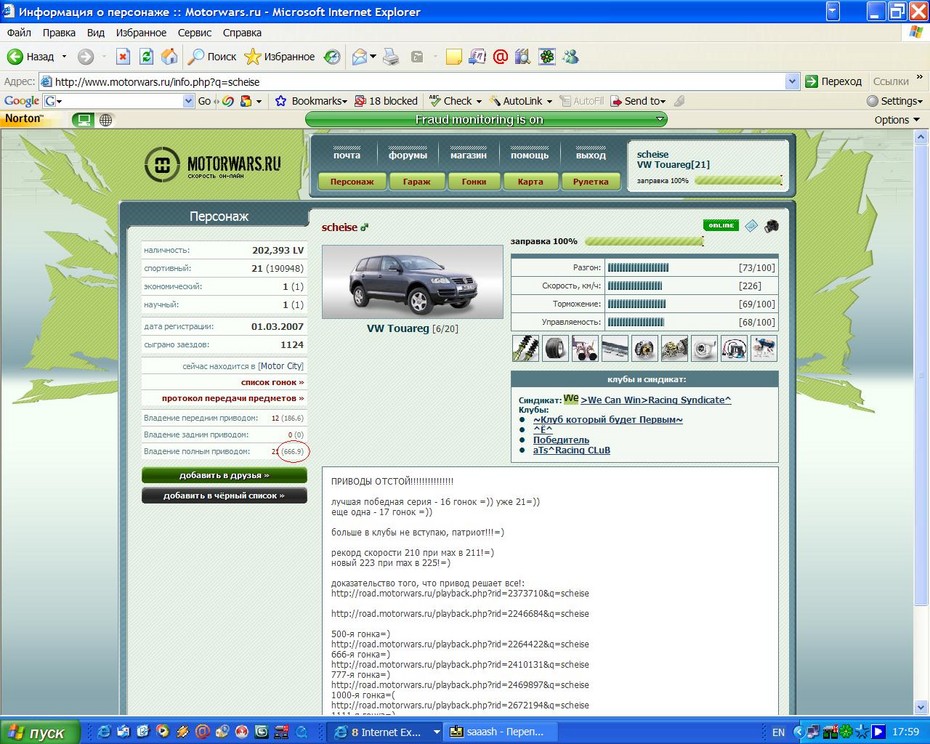
Task: Print the page with the printer icon
Action: tap(391, 57)
